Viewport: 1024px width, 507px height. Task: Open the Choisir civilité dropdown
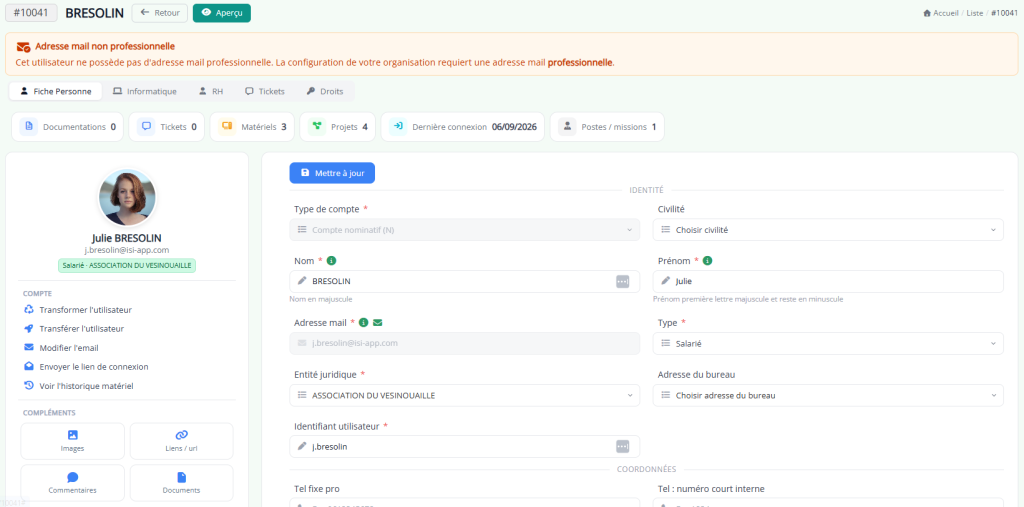[x=828, y=230]
